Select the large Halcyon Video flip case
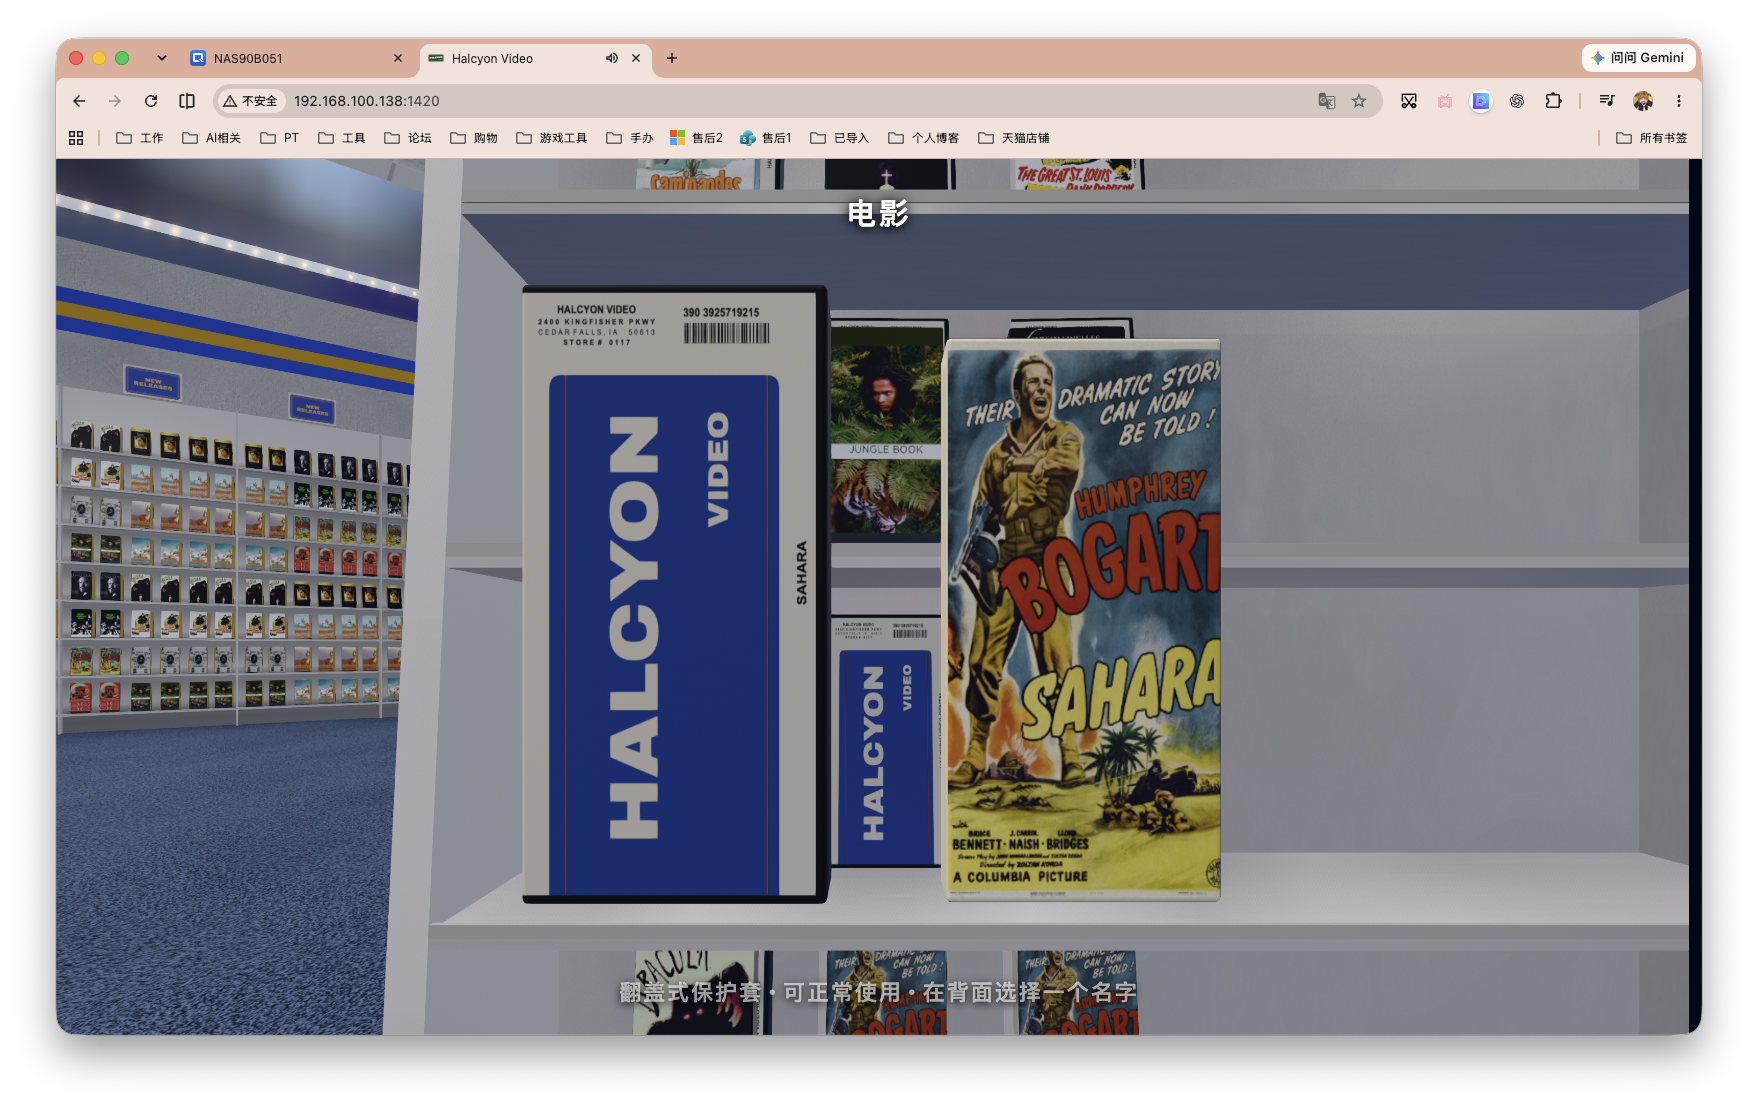This screenshot has height=1109, width=1758. (x=675, y=595)
